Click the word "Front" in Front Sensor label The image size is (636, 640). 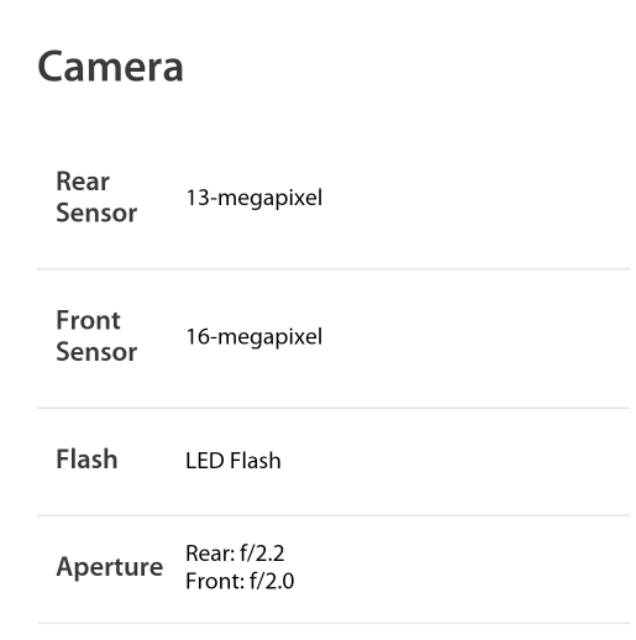point(88,321)
